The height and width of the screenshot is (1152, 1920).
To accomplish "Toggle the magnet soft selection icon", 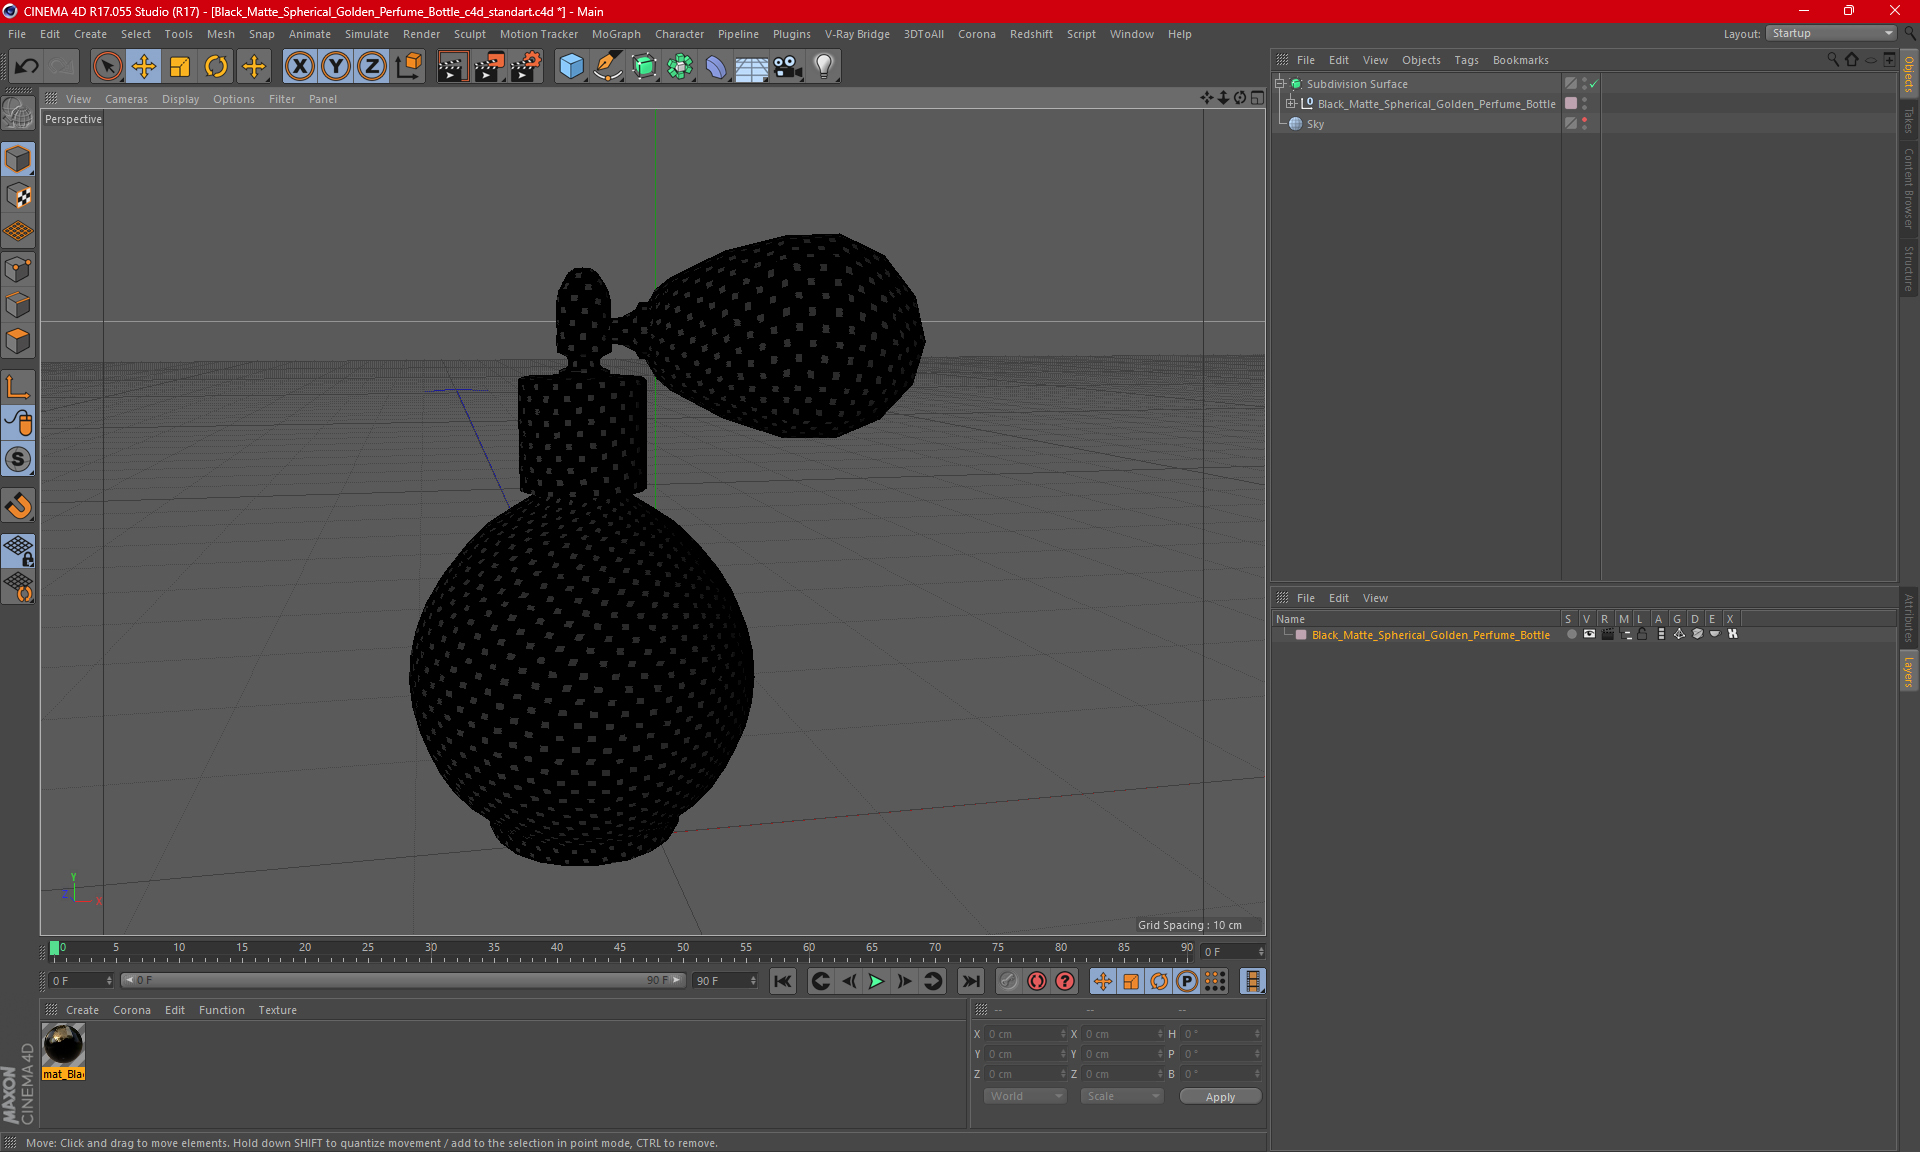I will (x=18, y=505).
